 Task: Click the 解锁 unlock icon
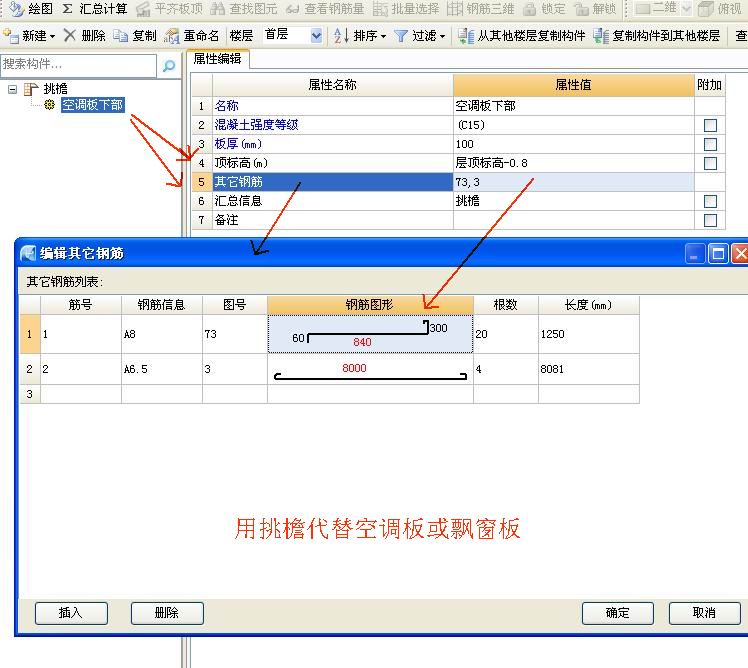581,9
